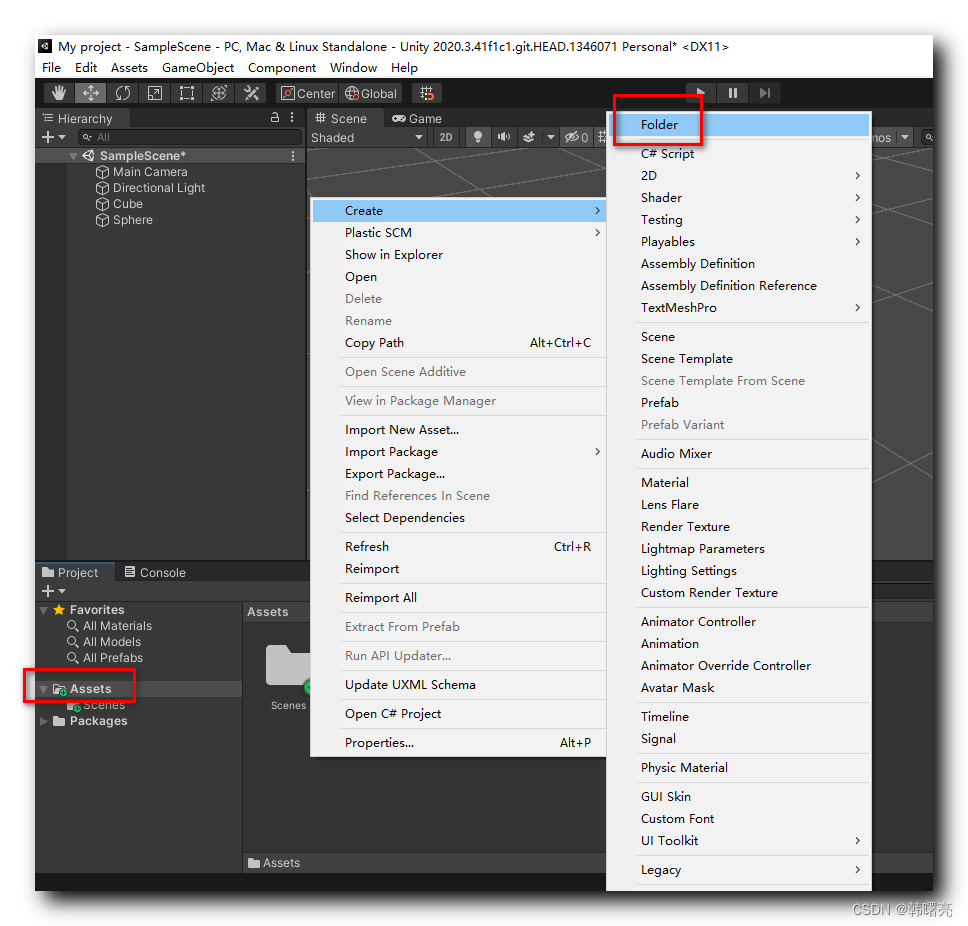
Task: Open the Component menu
Action: pyautogui.click(x=282, y=67)
